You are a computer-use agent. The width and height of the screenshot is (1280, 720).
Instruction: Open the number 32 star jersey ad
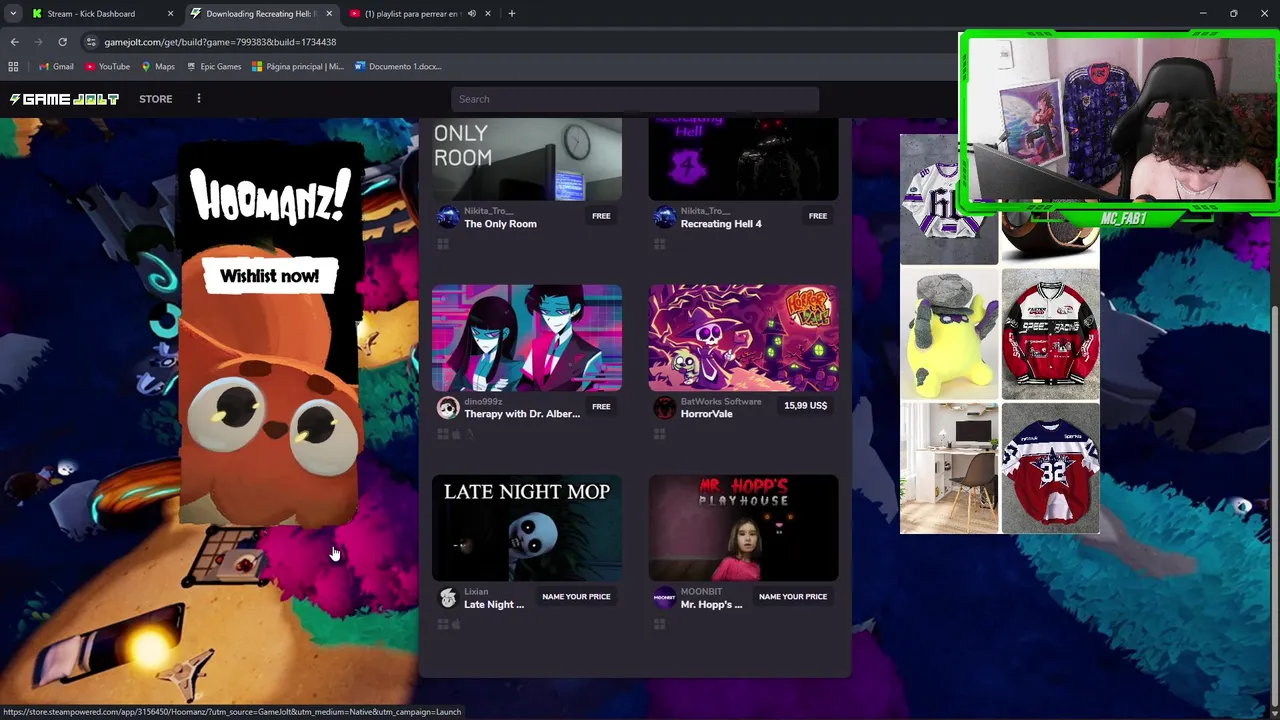pyautogui.click(x=1050, y=468)
